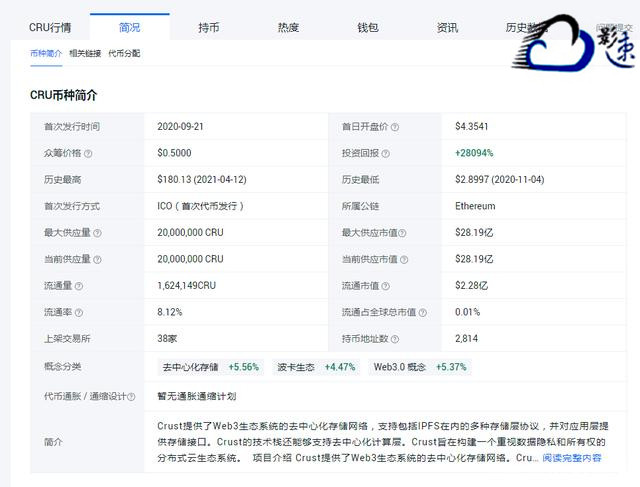Click the info icon beside 首日开盘价

[x=395, y=128]
